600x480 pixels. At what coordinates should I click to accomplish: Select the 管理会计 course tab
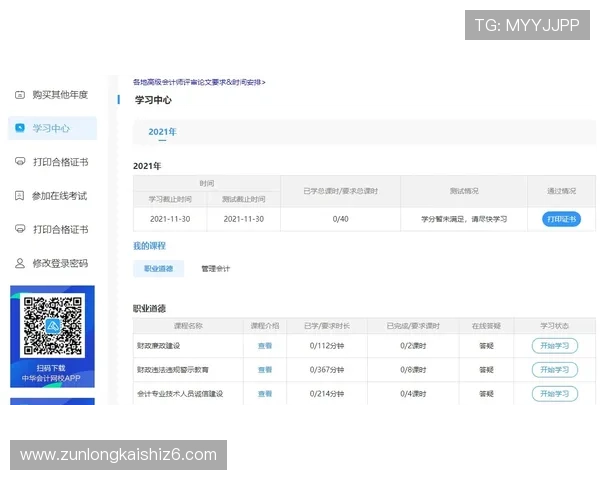(x=215, y=268)
